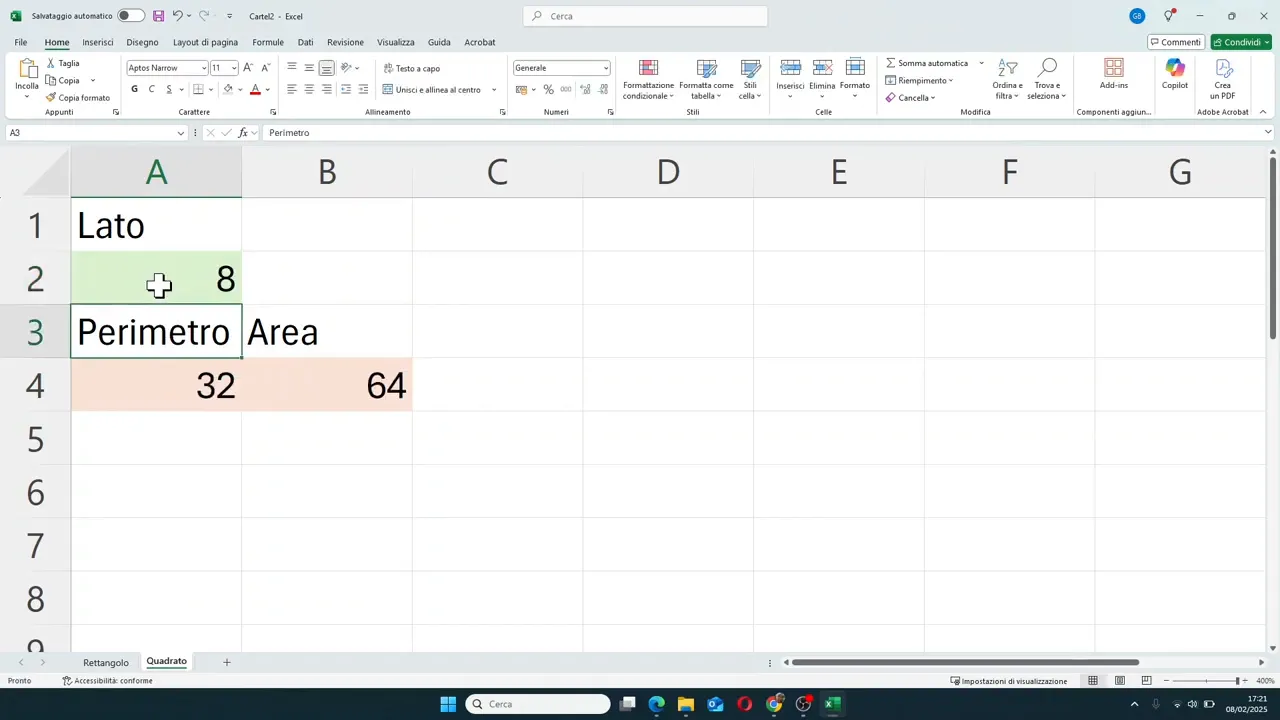The width and height of the screenshot is (1280, 720).
Task: Open the Cancella clear menu
Action: (x=910, y=98)
